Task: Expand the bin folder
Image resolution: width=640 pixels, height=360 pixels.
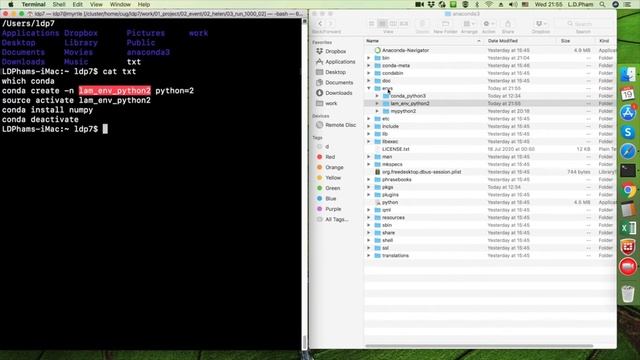Action: pyautogui.click(x=369, y=58)
